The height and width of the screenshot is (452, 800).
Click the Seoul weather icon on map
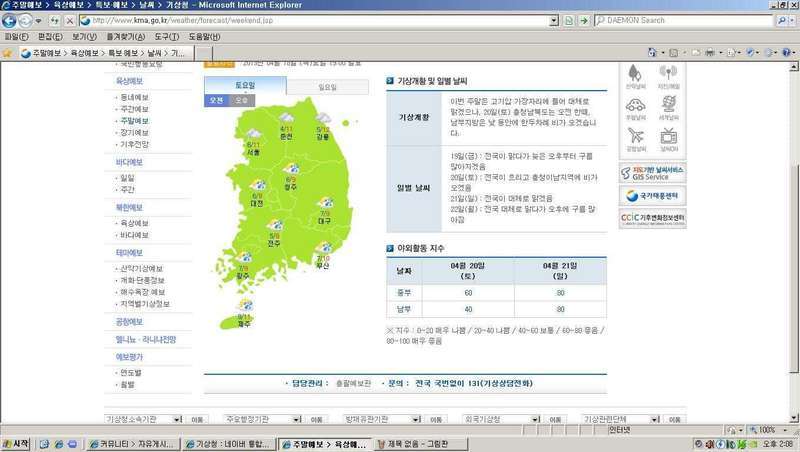[254, 135]
